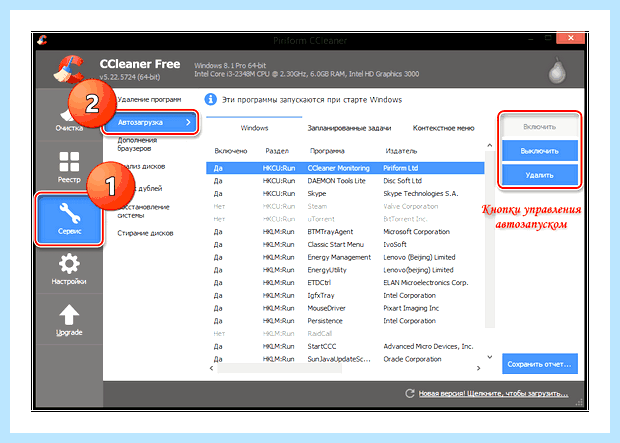Click Сохранить отчет button
This screenshot has height=443, width=620.
(x=540, y=364)
